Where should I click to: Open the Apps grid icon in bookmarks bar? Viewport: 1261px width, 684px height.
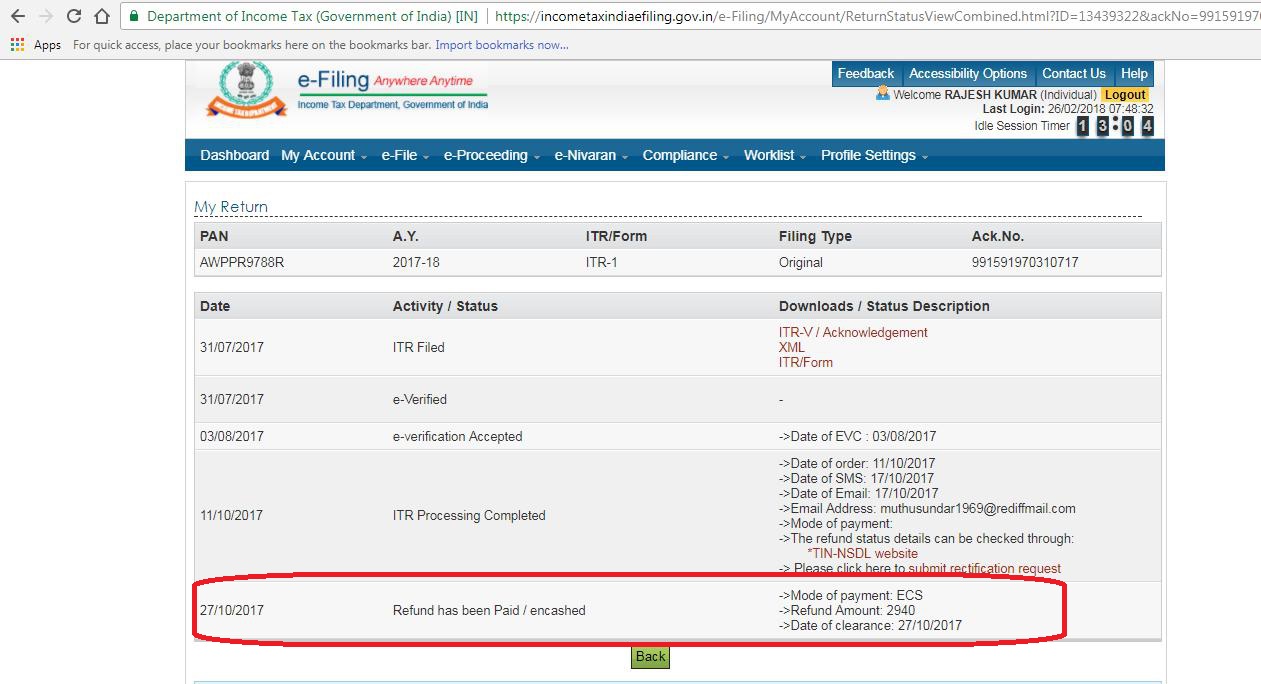[x=17, y=45]
